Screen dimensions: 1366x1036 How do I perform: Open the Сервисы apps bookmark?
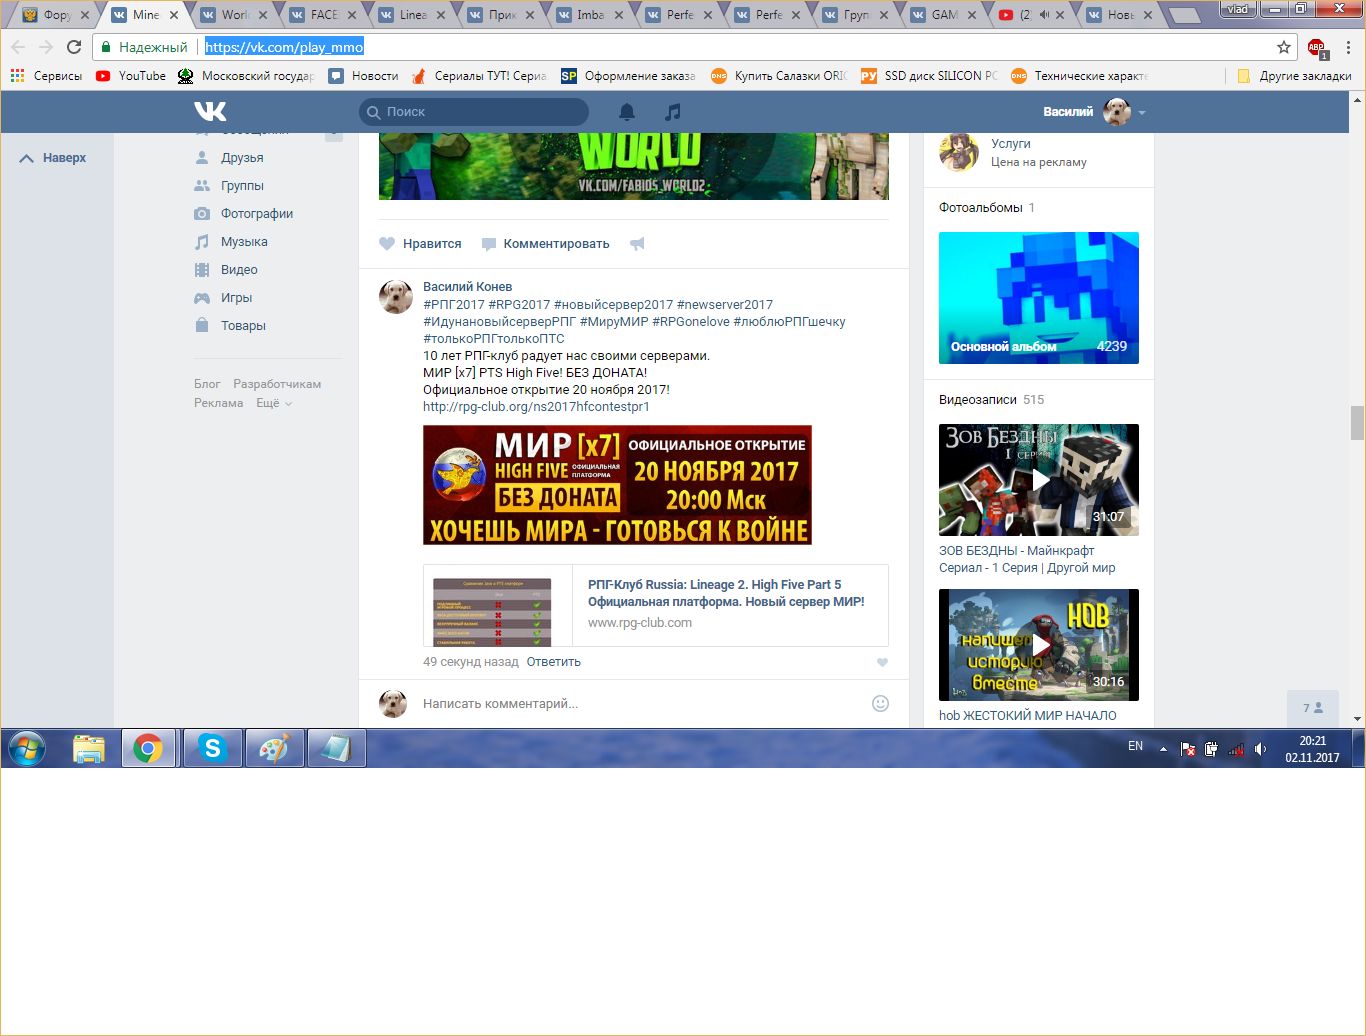coord(46,76)
